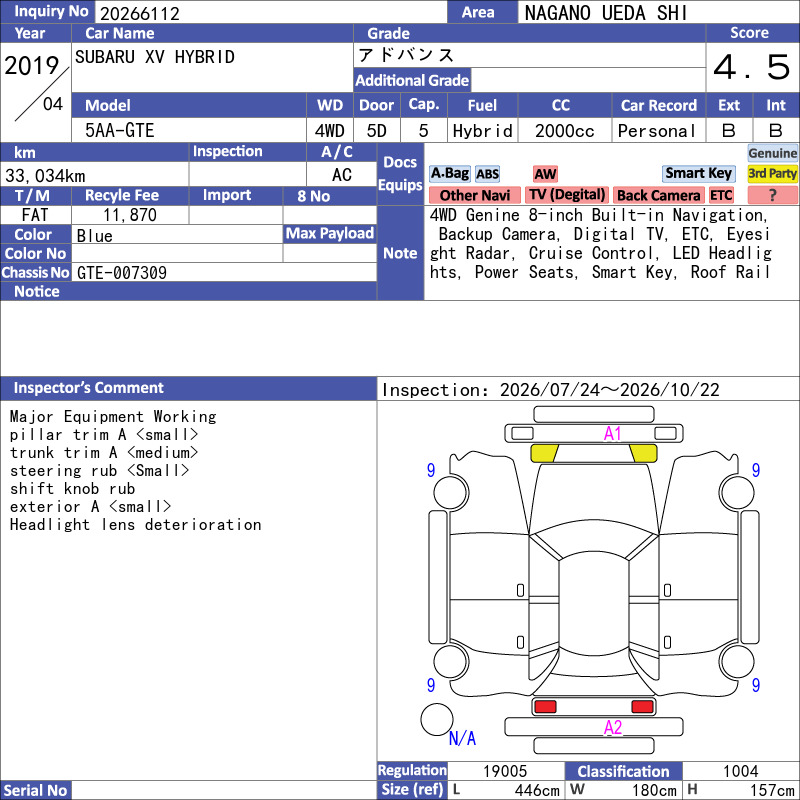
Task: Click the N/A spare tire circle
Action: (437, 719)
